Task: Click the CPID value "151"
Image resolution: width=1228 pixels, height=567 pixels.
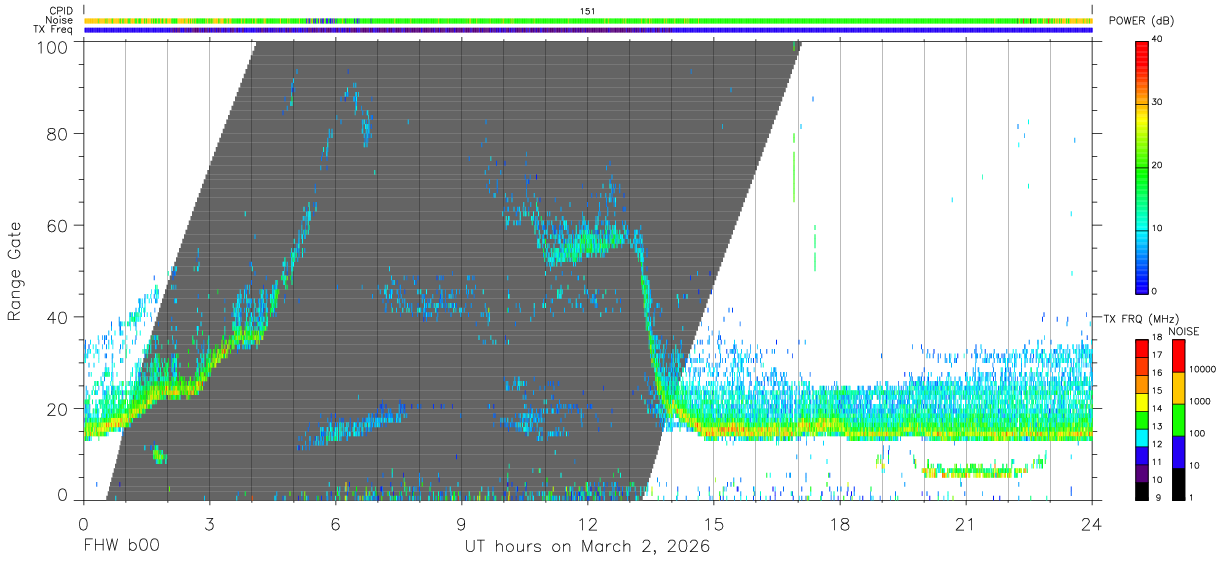Action: point(588,11)
